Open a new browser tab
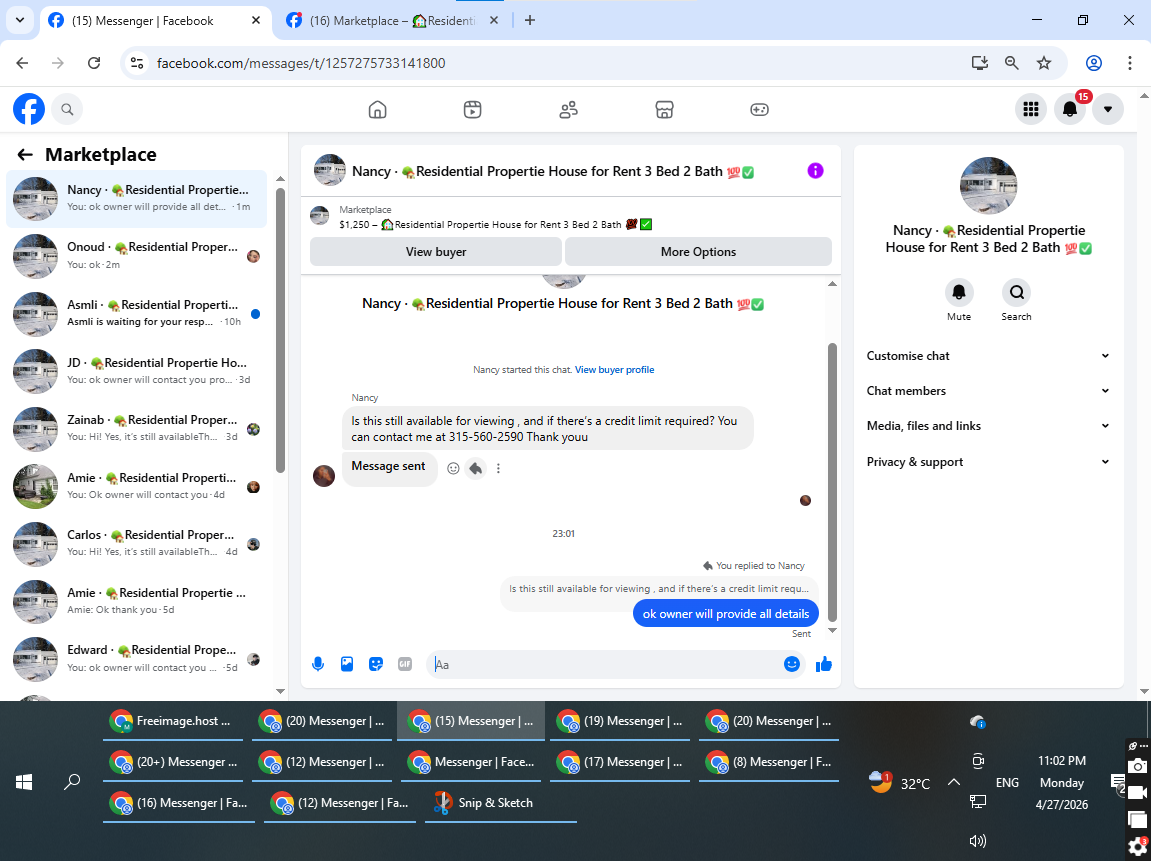1151x861 pixels. click(530, 21)
